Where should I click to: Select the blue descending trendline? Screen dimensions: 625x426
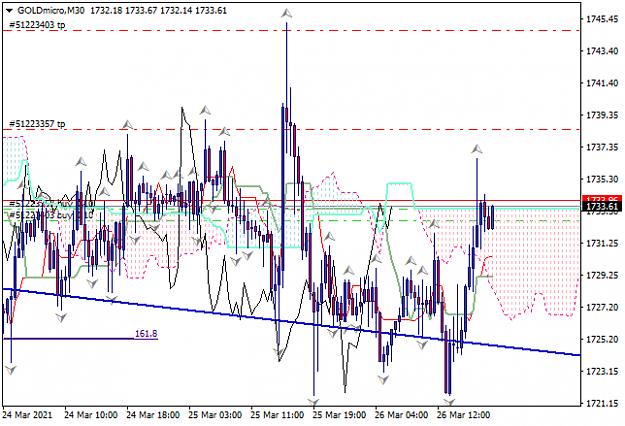291,322
